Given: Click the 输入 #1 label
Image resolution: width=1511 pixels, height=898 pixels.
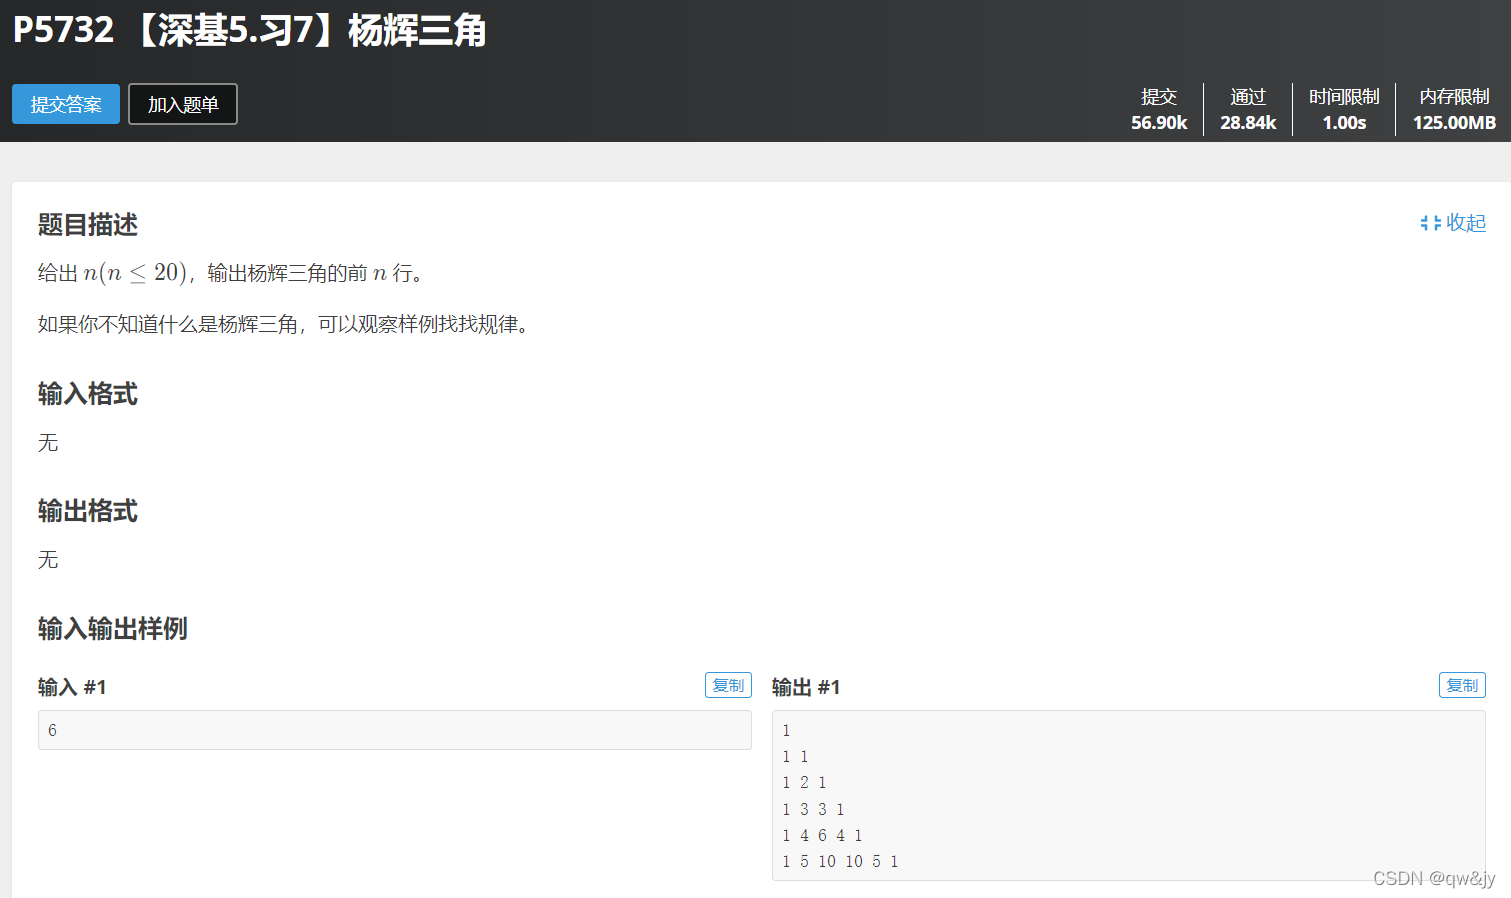Looking at the screenshot, I should pyautogui.click(x=72, y=687).
